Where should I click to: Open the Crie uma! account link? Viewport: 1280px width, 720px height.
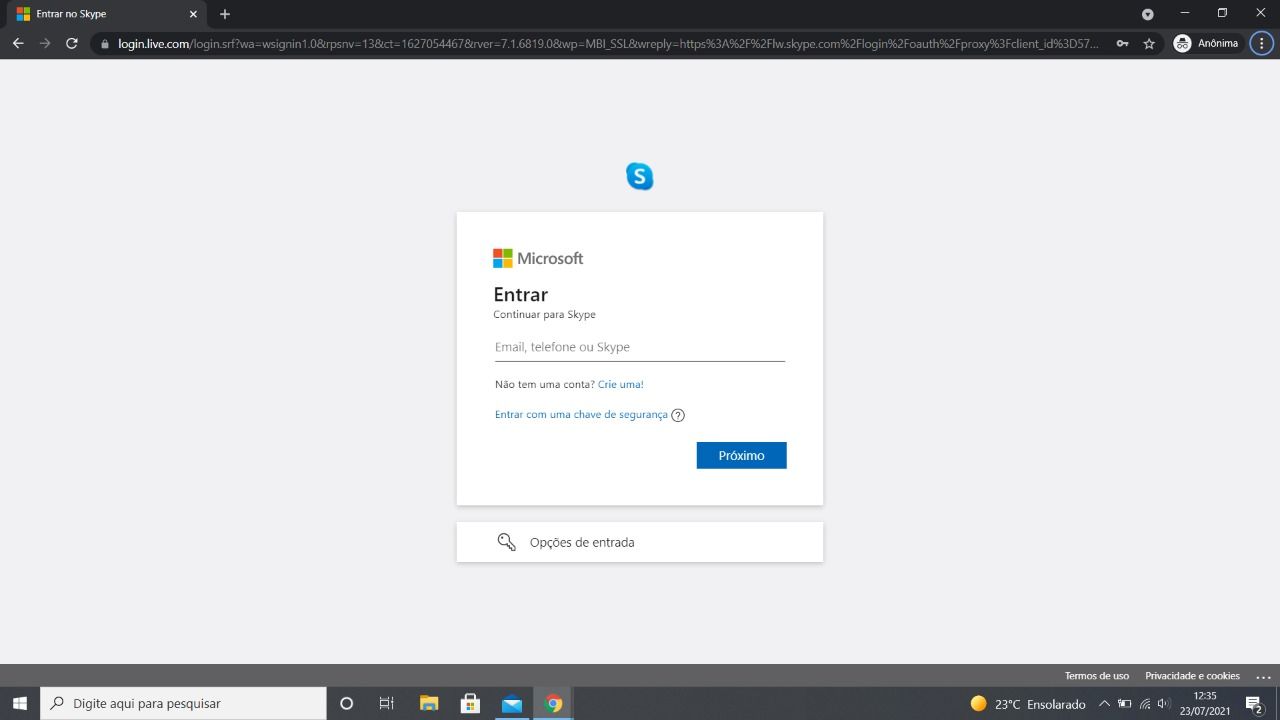[620, 384]
